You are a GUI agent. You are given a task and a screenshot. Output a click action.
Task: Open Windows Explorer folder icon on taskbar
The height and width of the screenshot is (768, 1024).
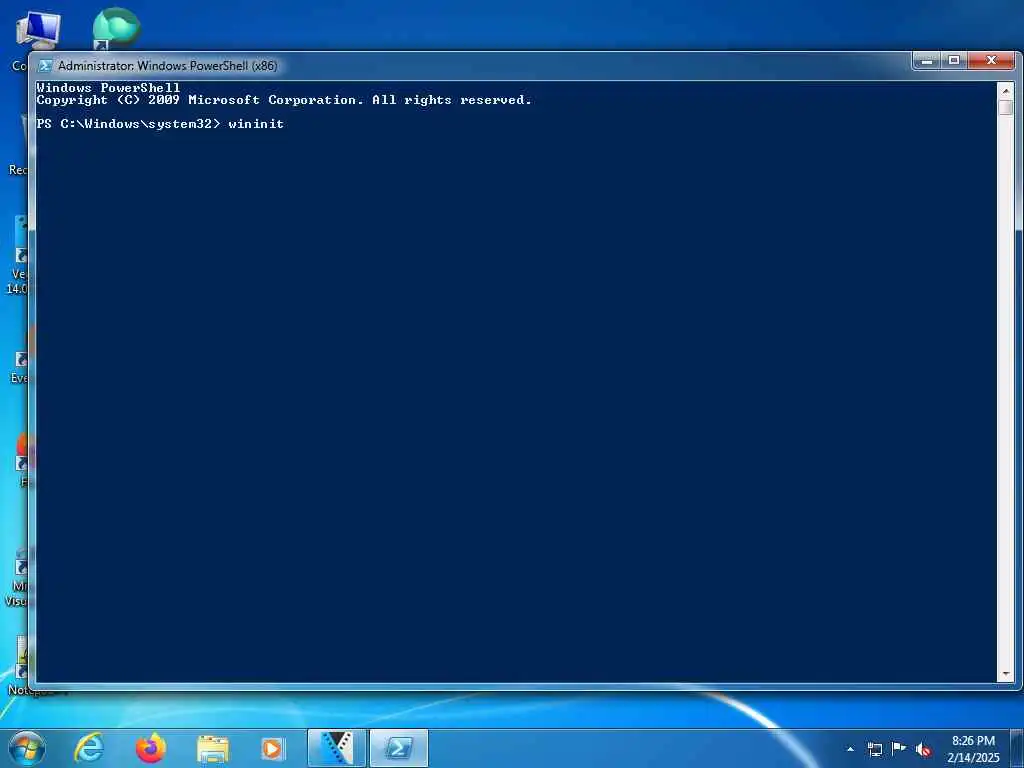pyautogui.click(x=213, y=749)
